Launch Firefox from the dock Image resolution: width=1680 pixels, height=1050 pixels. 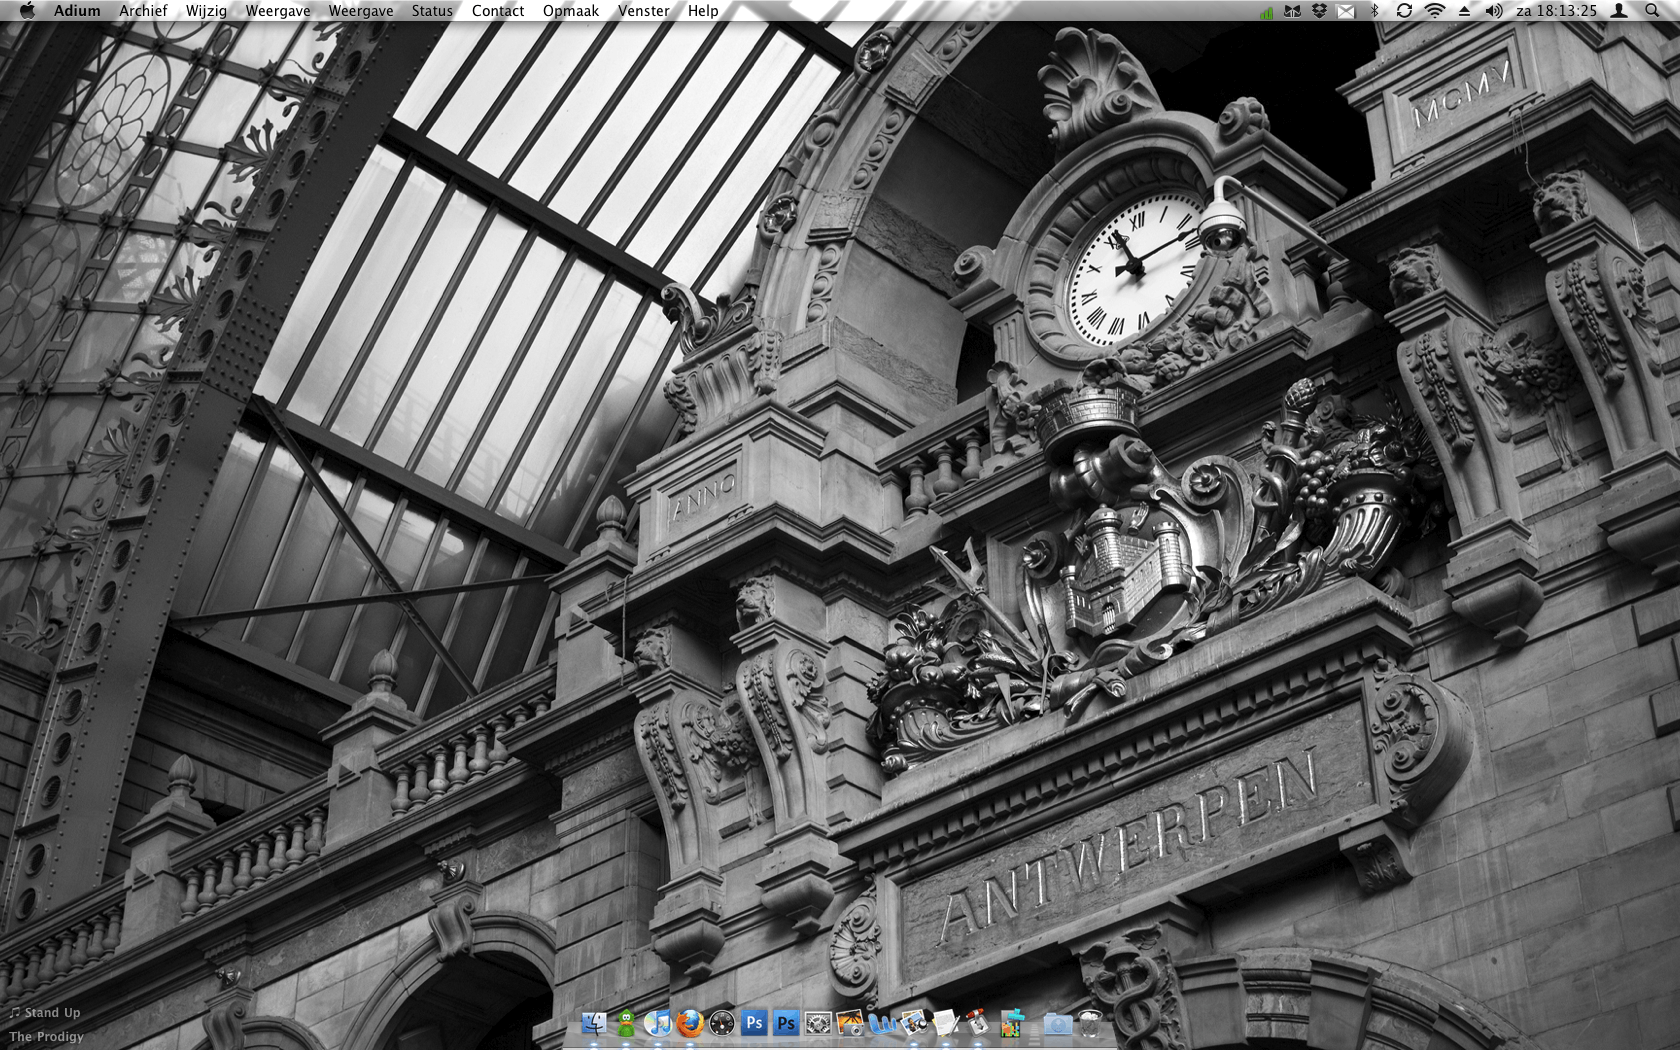click(x=690, y=1023)
